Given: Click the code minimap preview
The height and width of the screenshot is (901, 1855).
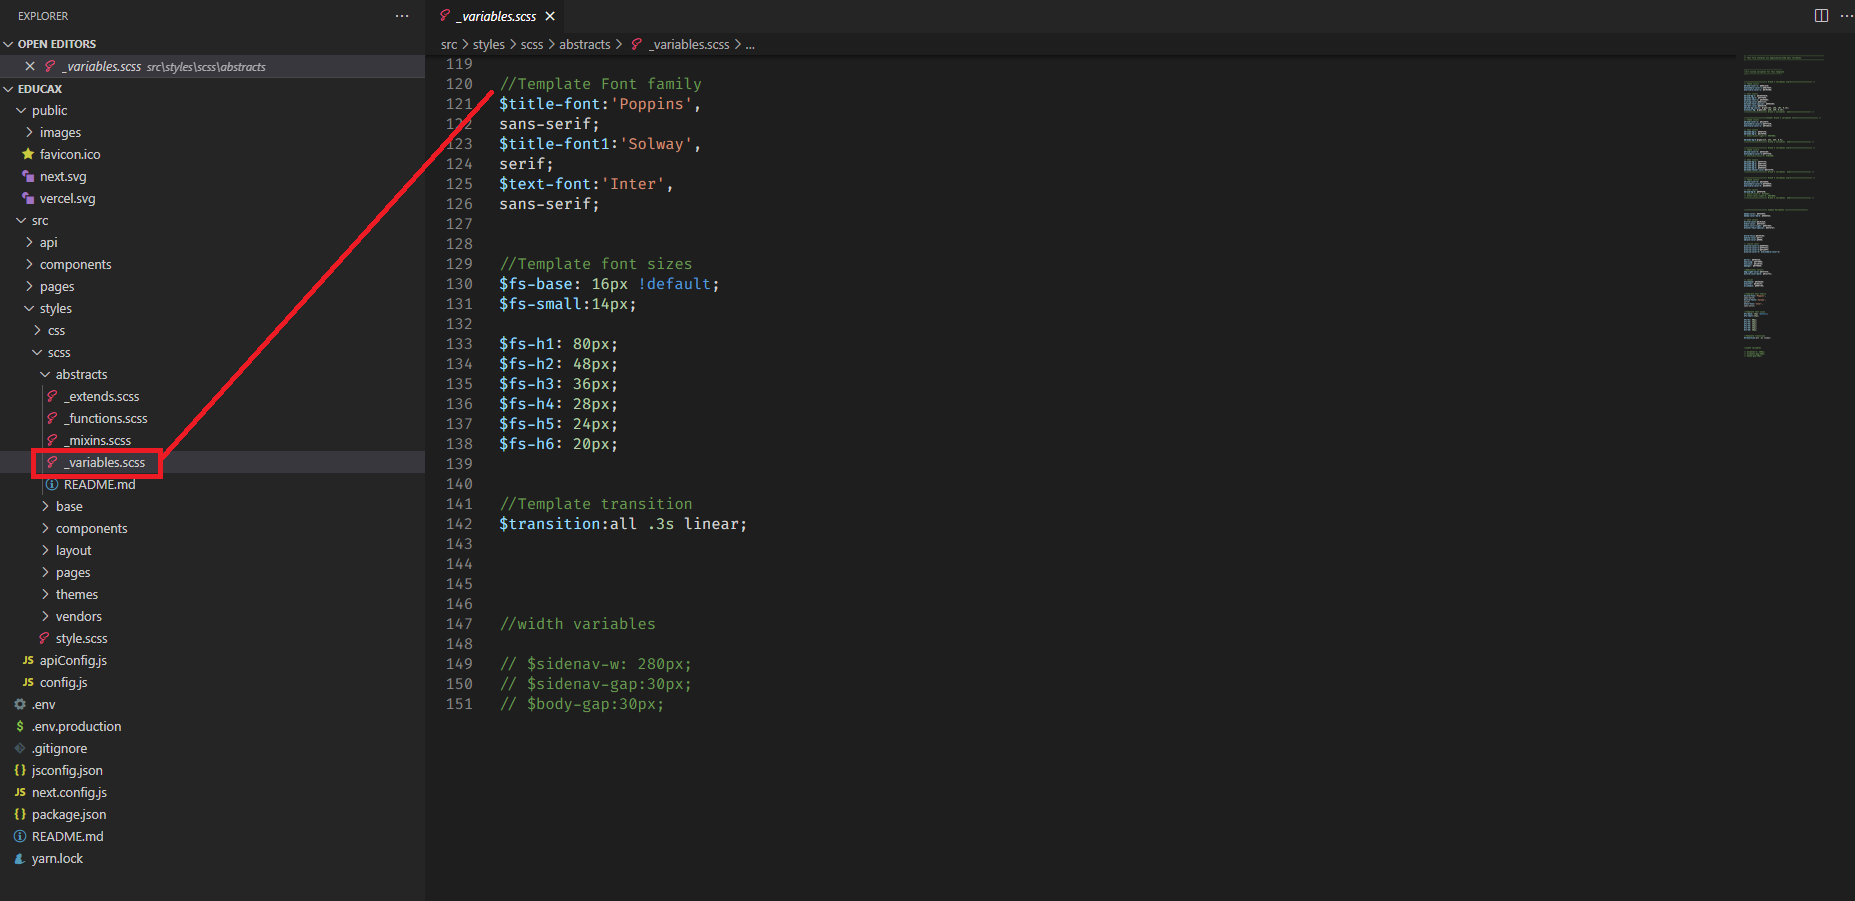Looking at the screenshot, I should click(1780, 200).
